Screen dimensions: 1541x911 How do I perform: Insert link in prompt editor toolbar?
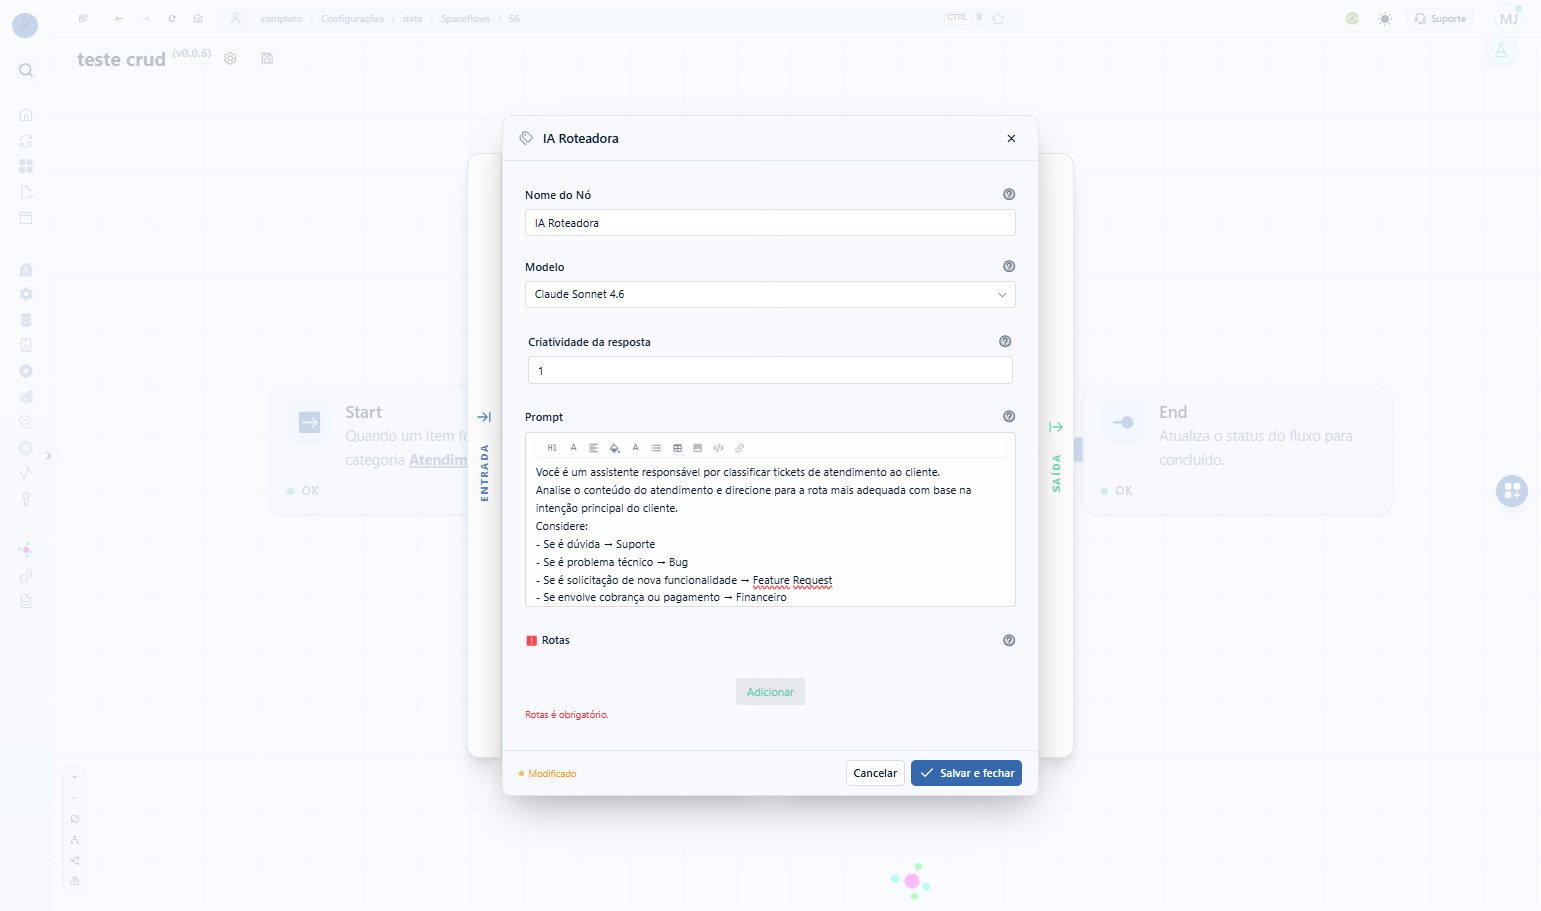739,448
